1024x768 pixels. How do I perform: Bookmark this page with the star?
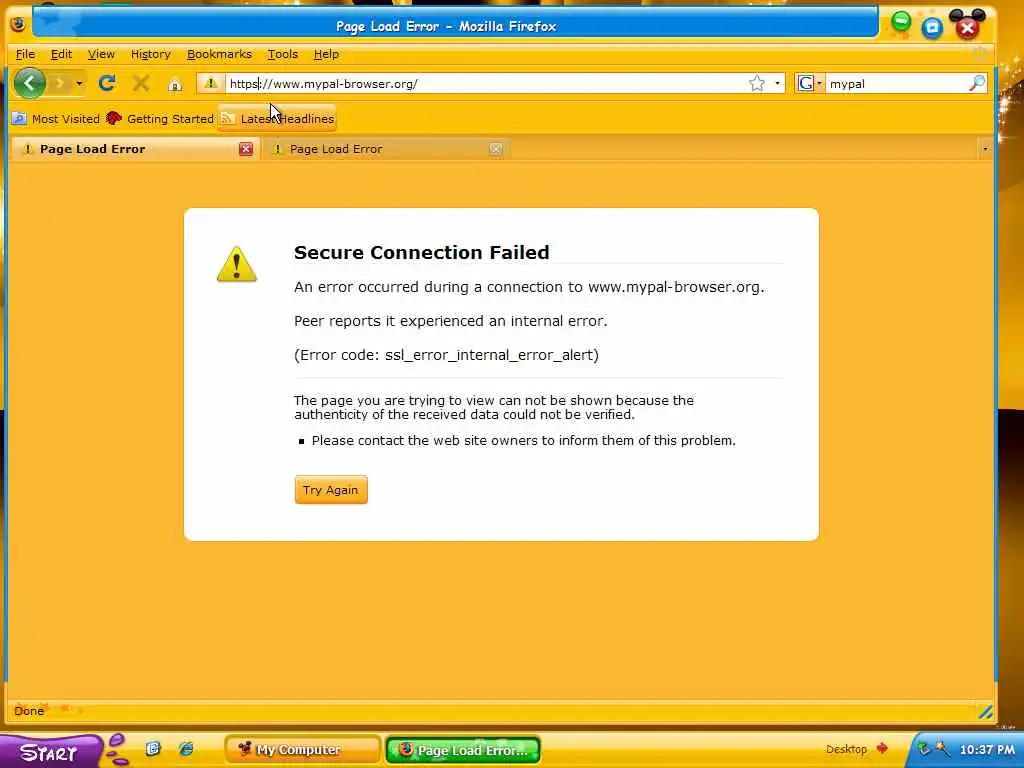click(x=757, y=83)
